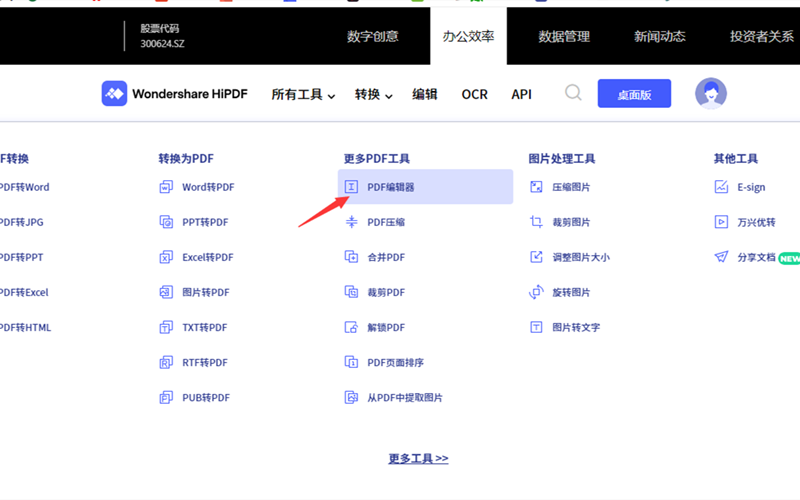
Task: Click the E-sign icon
Action: 721,187
